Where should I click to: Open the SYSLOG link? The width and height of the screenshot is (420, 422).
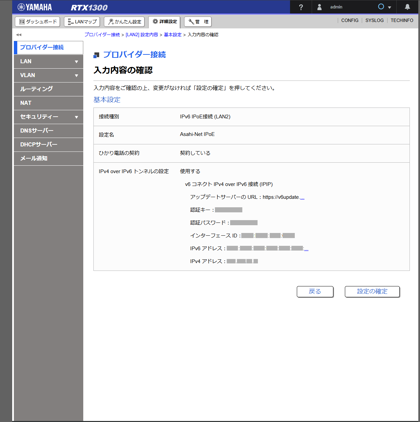[374, 20]
